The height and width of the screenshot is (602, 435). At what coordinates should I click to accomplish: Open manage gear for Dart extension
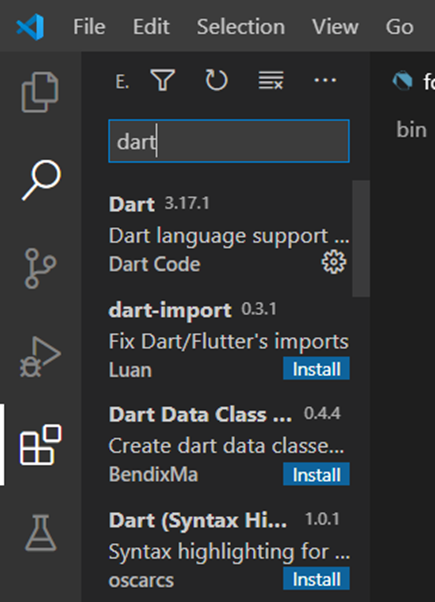[334, 262]
